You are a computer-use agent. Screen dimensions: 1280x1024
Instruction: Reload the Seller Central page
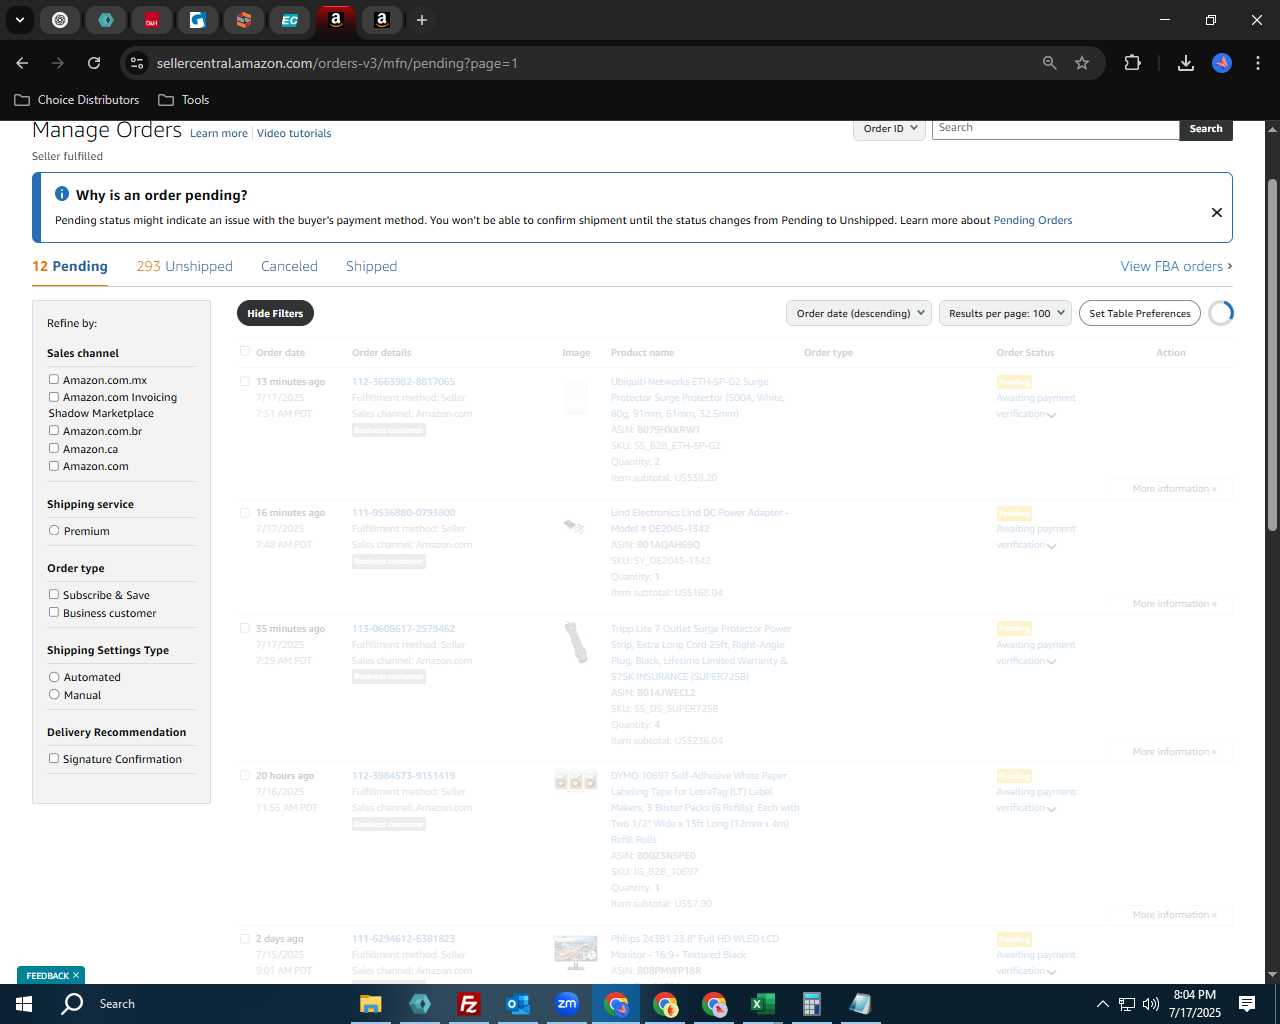point(94,63)
